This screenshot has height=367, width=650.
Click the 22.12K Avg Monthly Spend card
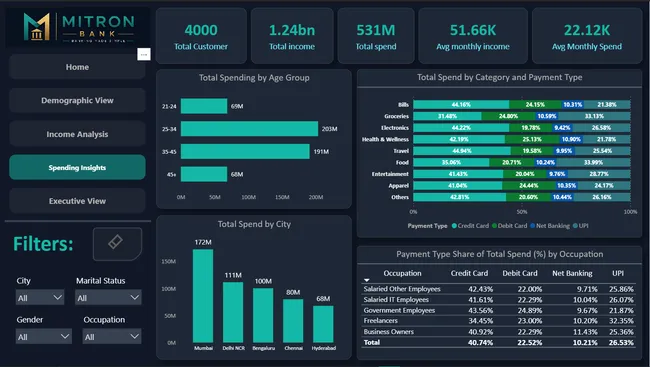587,36
